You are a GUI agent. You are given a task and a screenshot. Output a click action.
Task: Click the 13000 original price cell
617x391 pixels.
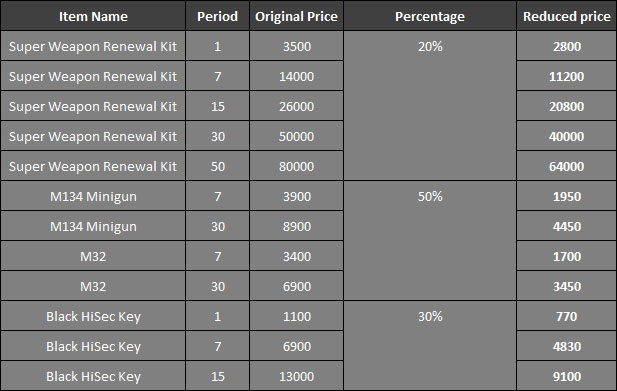296,376
